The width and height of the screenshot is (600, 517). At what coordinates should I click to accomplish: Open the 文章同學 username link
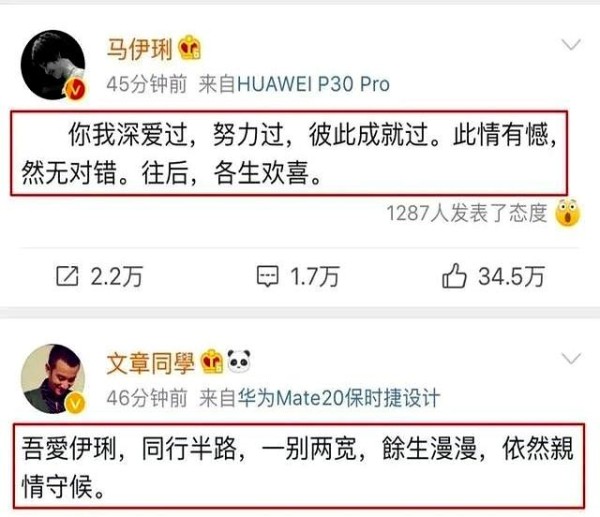tap(151, 363)
